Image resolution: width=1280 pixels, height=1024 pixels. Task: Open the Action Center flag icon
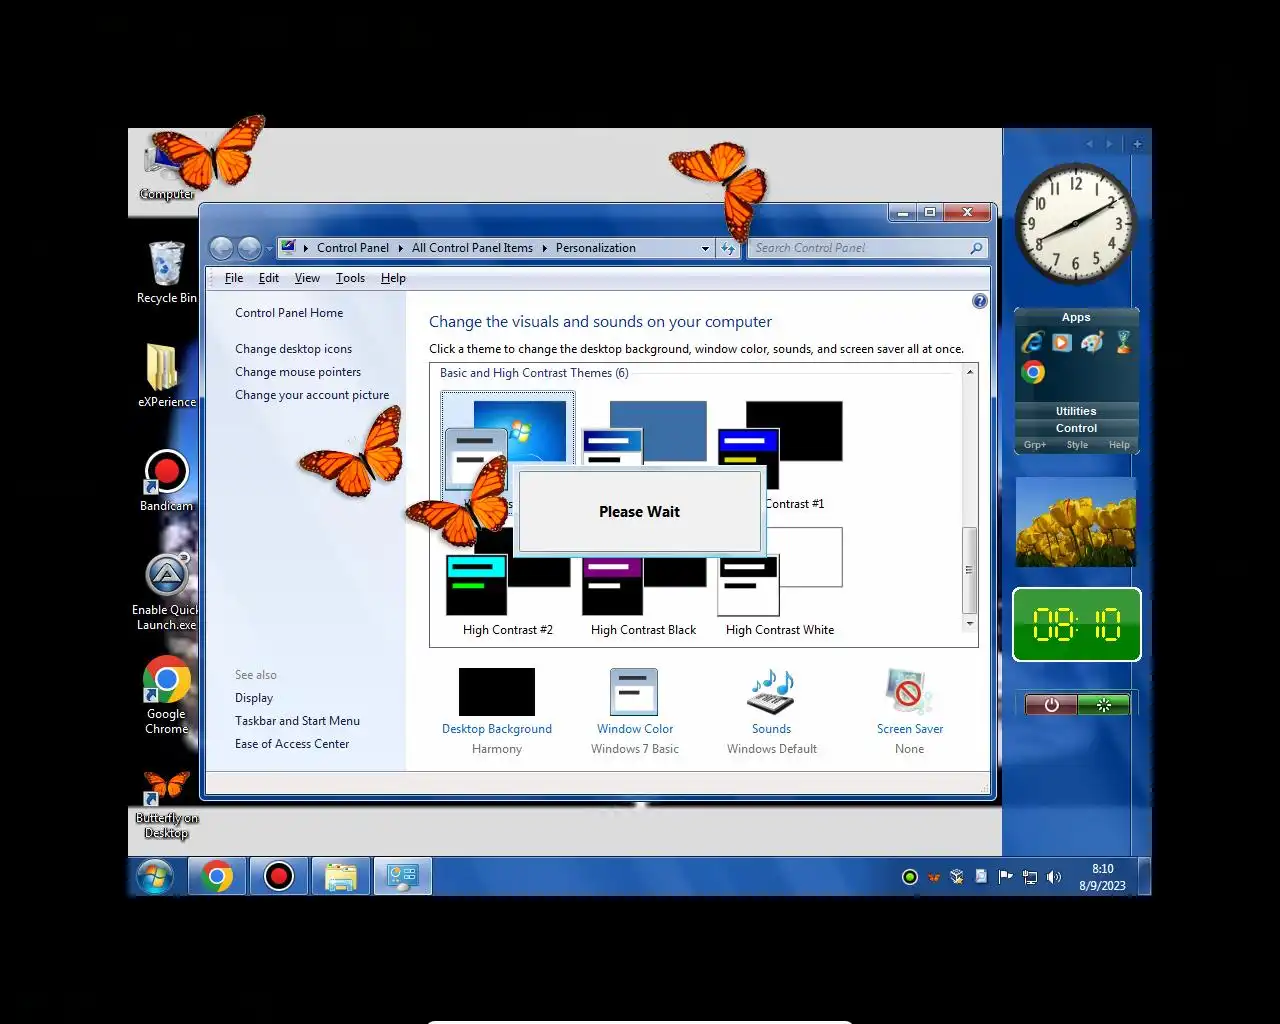point(1006,877)
